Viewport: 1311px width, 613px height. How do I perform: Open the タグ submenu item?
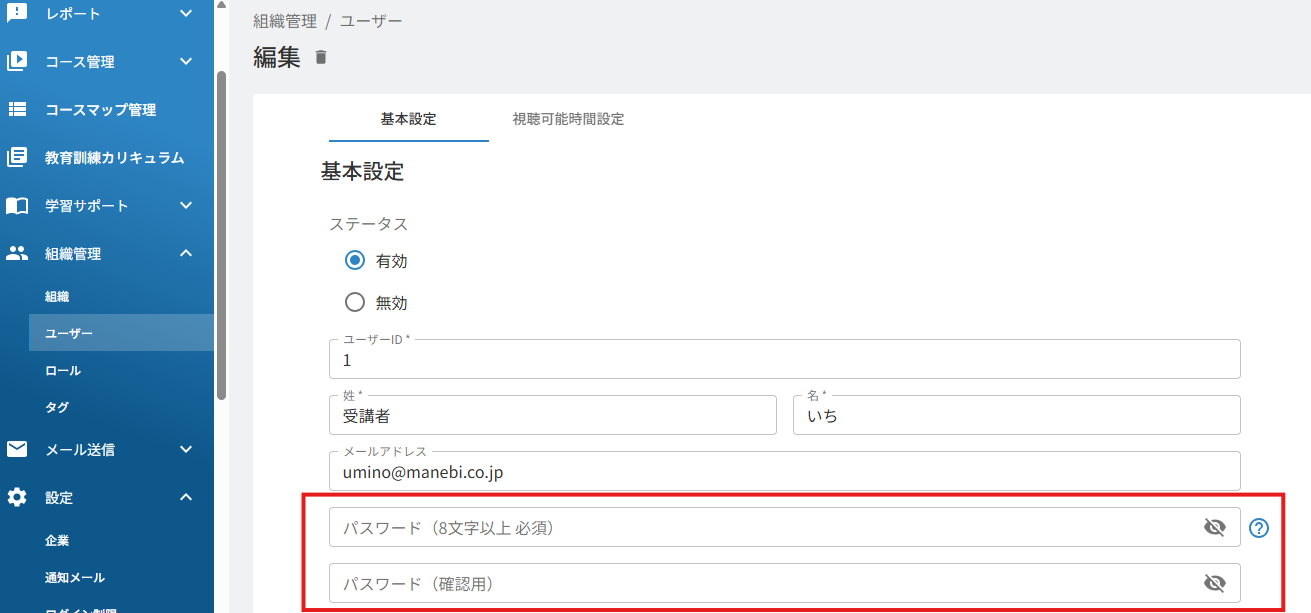(57, 408)
